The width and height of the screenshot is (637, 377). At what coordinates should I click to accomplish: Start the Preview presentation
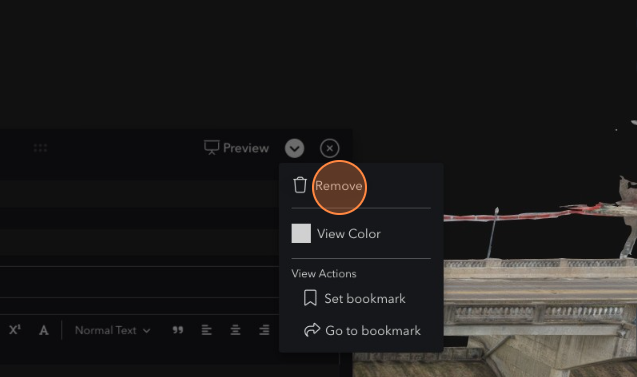236,148
